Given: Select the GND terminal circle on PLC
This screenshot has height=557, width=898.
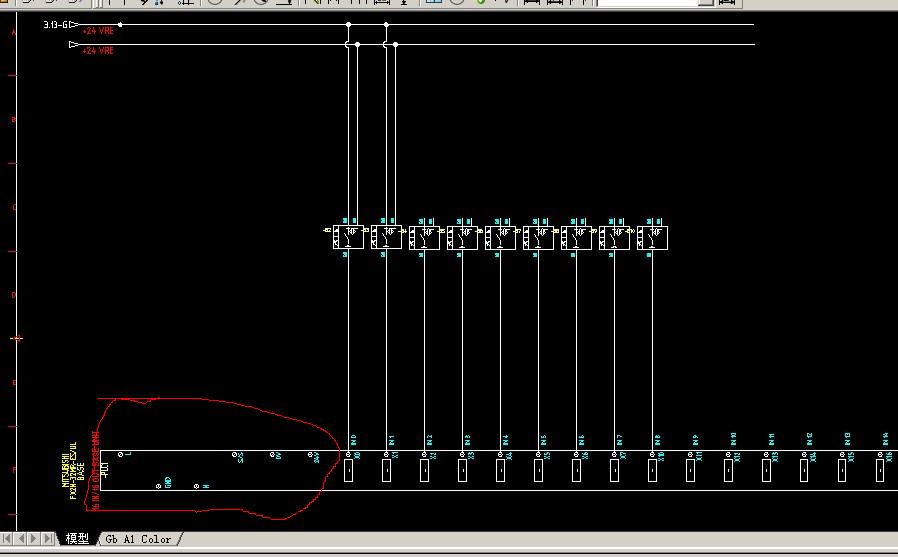Looking at the screenshot, I should point(158,486).
